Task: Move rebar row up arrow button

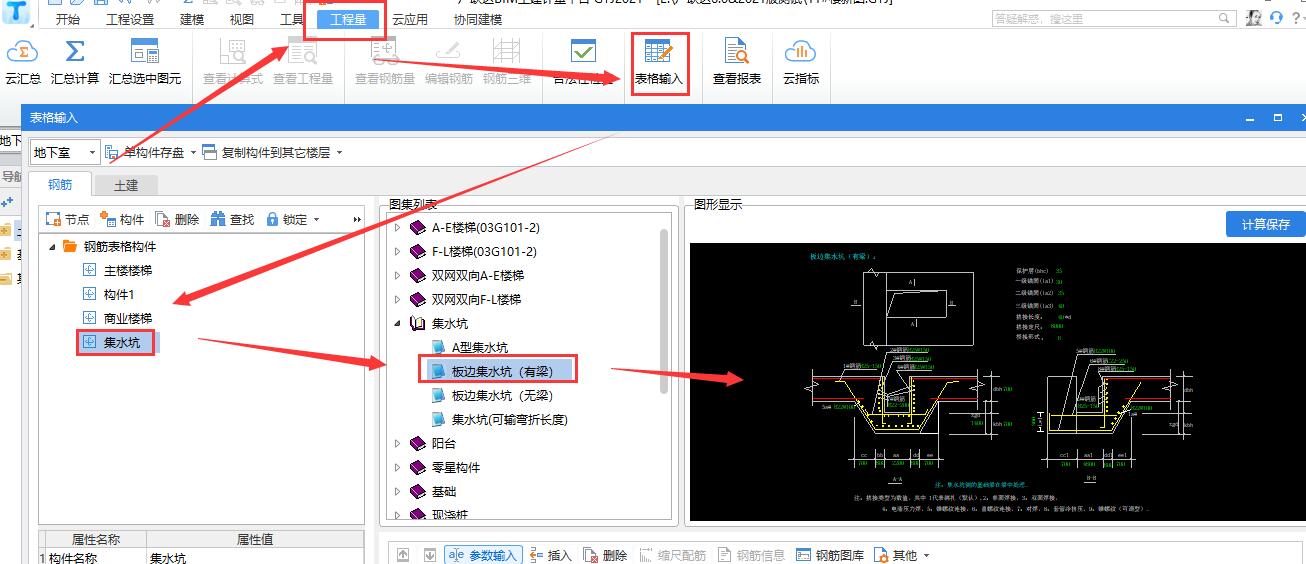Action: 403,555
